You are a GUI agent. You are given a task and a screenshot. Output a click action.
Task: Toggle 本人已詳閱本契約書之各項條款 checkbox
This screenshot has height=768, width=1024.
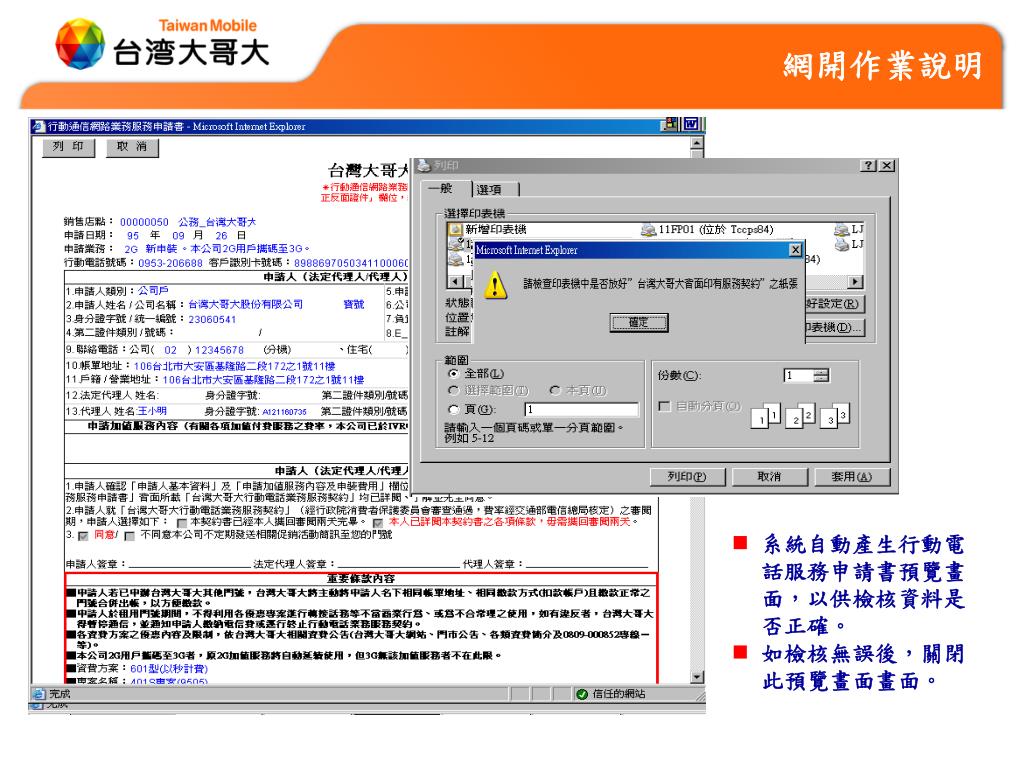tap(378, 522)
